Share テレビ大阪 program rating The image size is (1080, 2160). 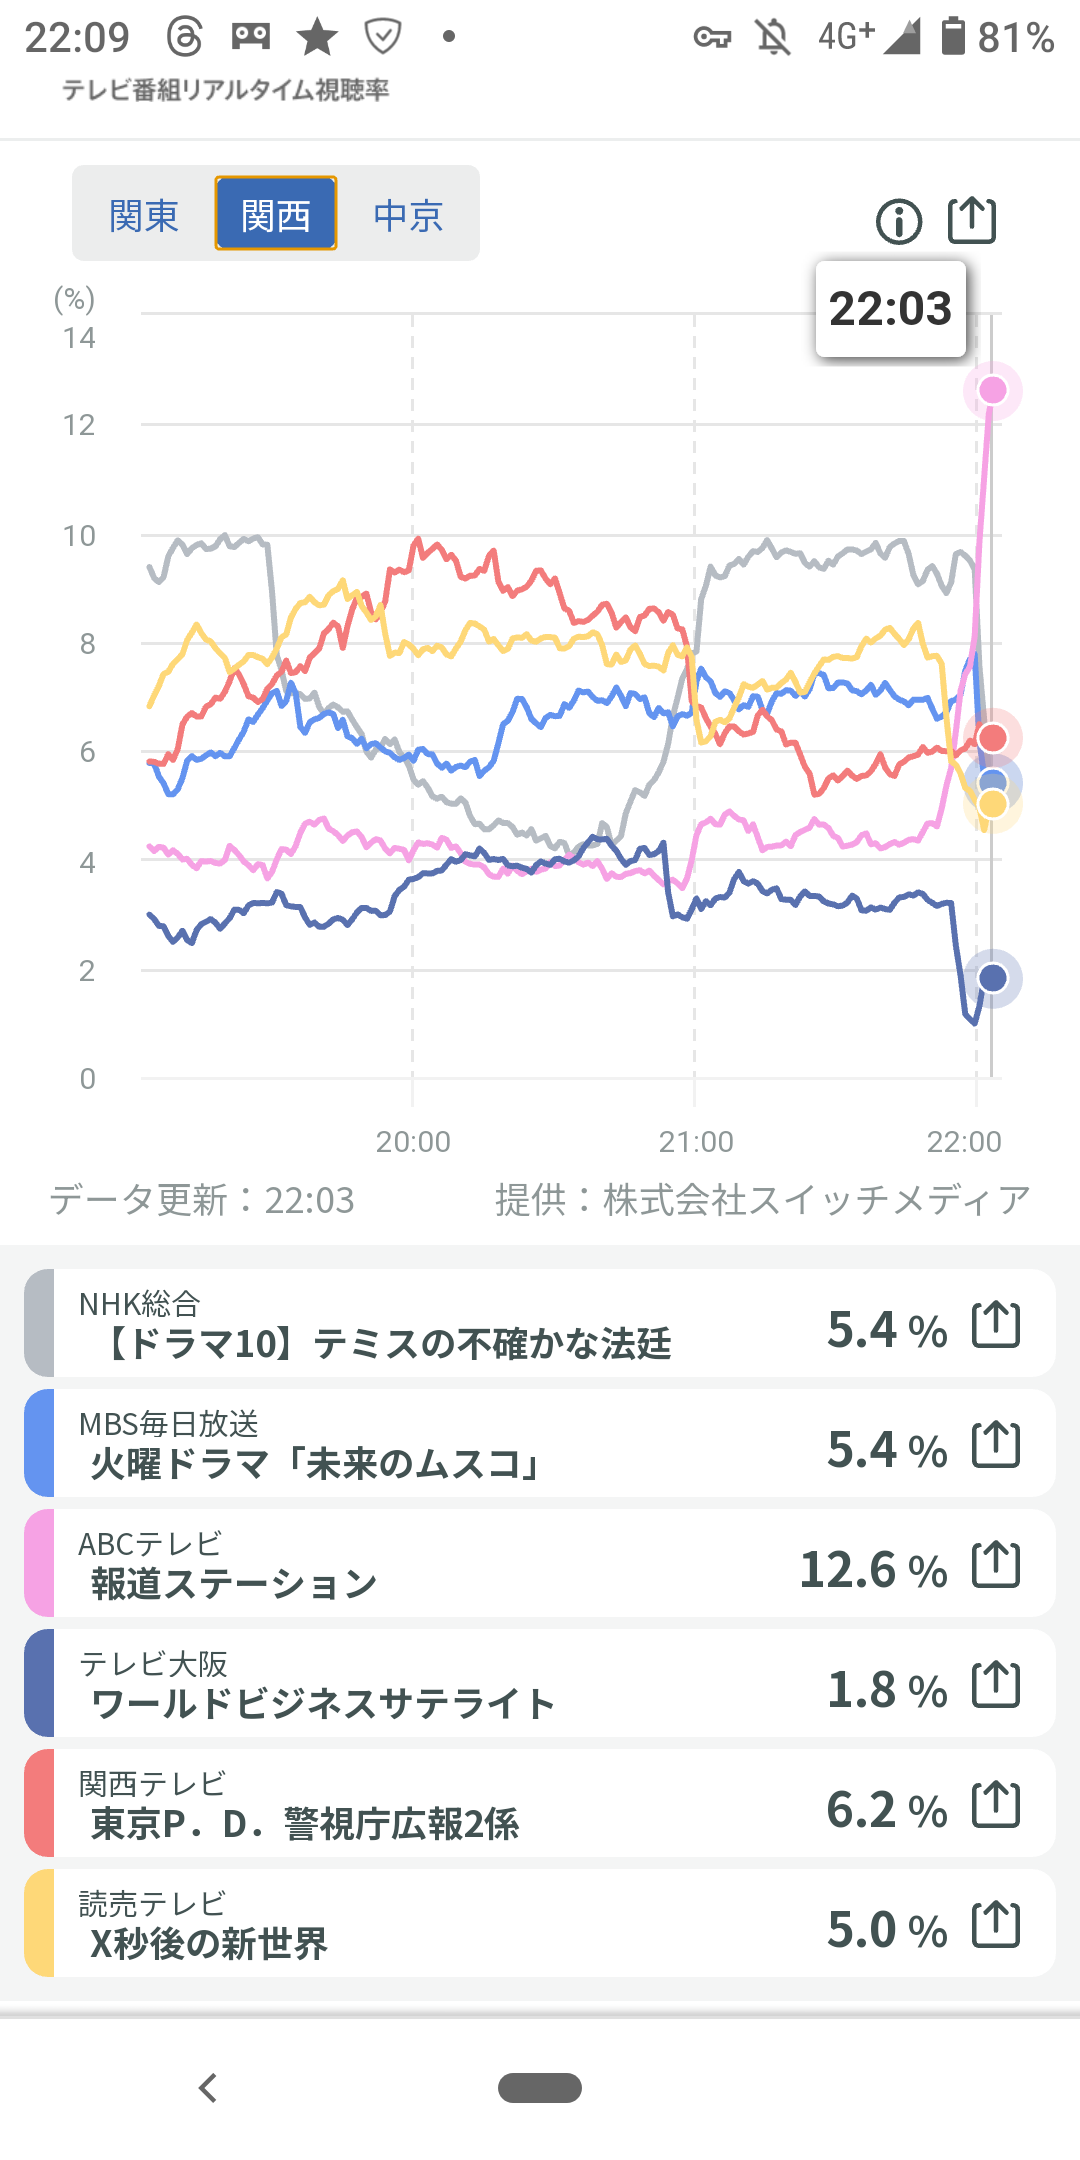coord(996,1685)
